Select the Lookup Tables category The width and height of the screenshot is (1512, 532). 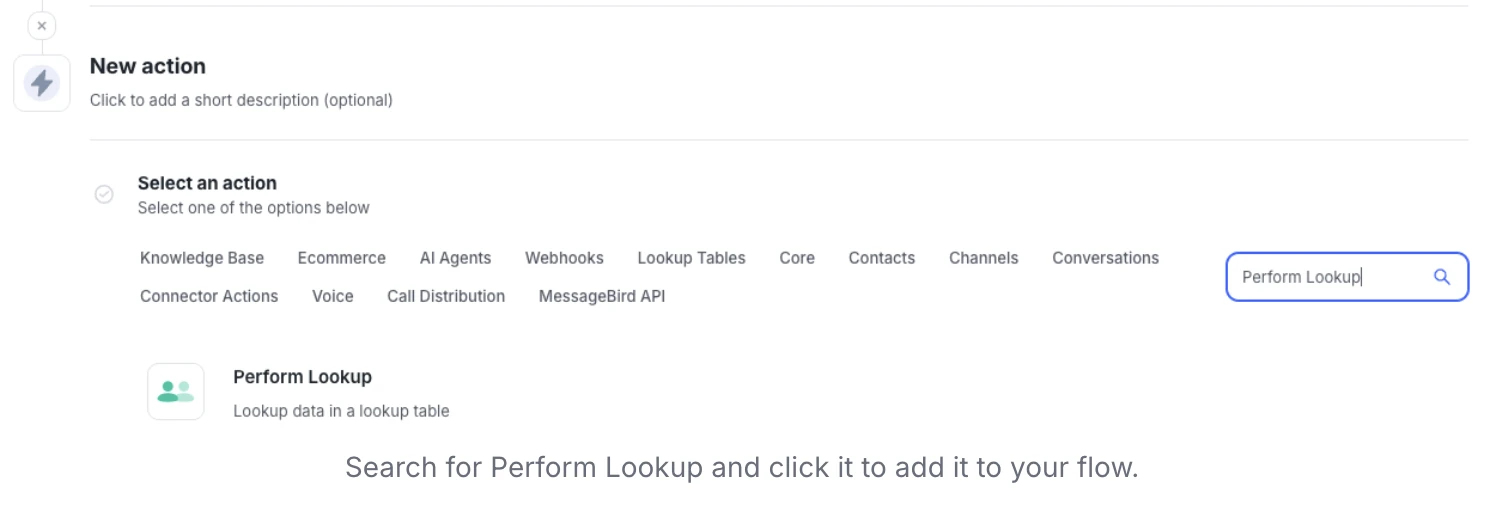click(x=691, y=258)
